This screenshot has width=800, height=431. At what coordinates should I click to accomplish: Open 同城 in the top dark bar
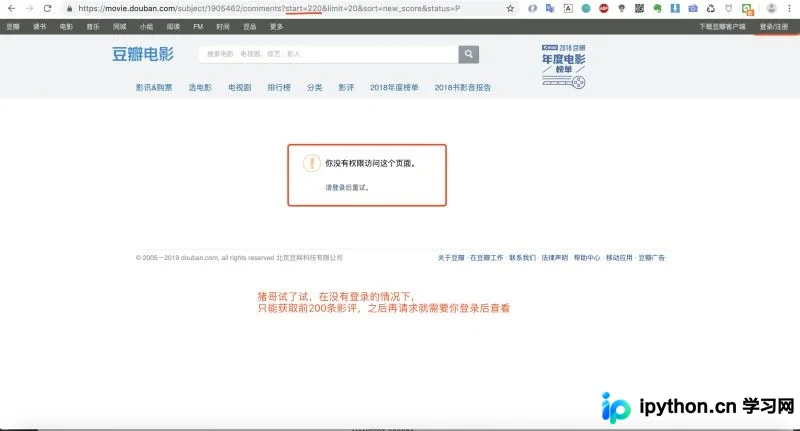coord(119,27)
